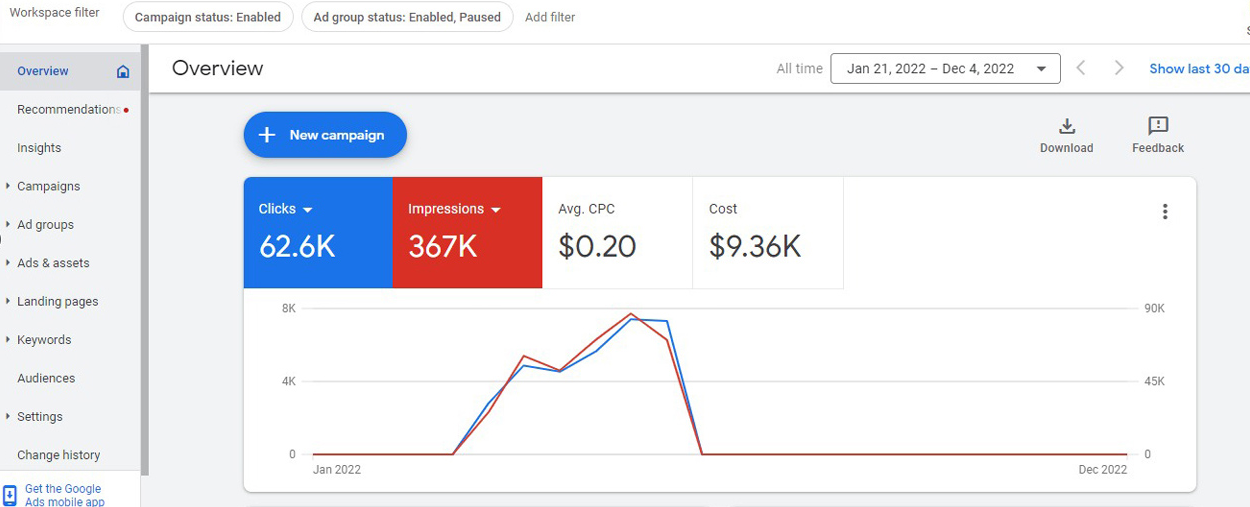Click the red Recommendations notification dot
Image resolution: width=1250 pixels, height=507 pixels.
[126, 110]
